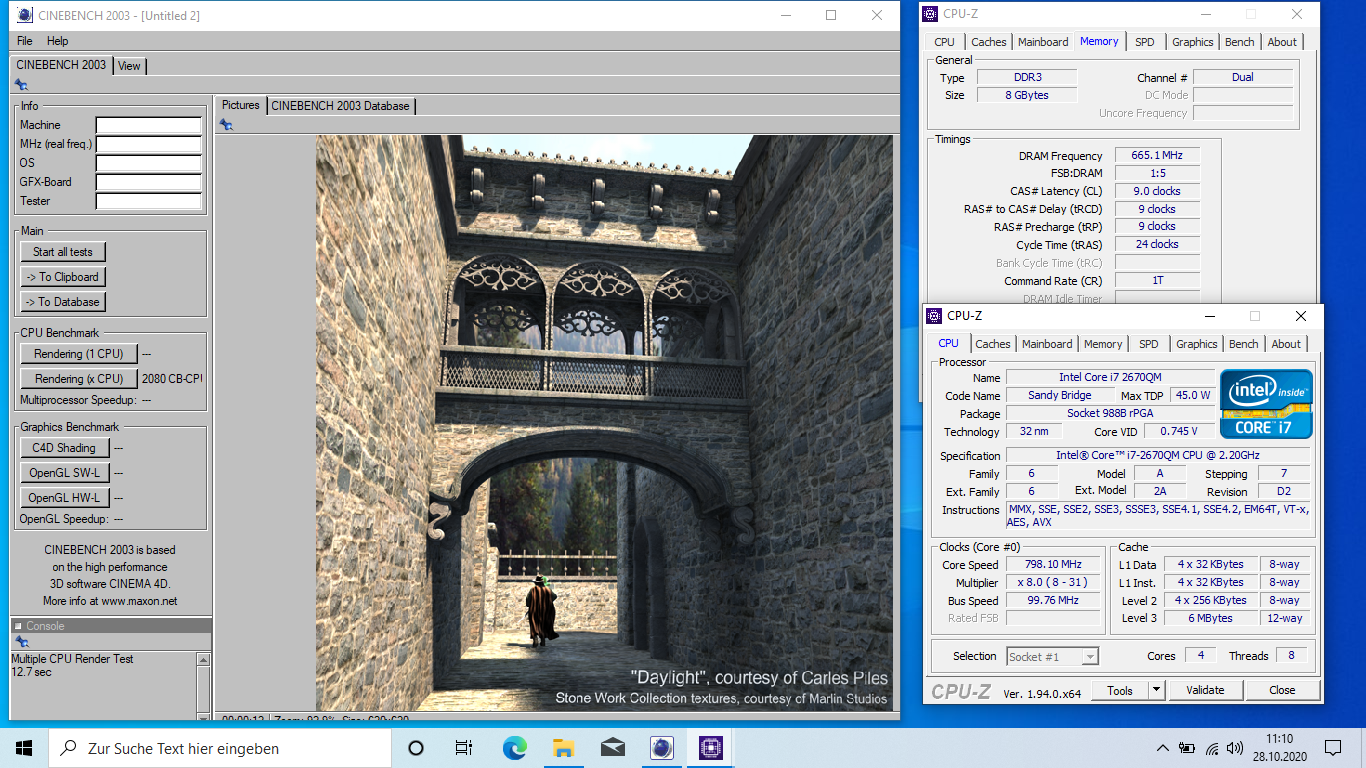Click the rendered Daylight picture

(604, 423)
